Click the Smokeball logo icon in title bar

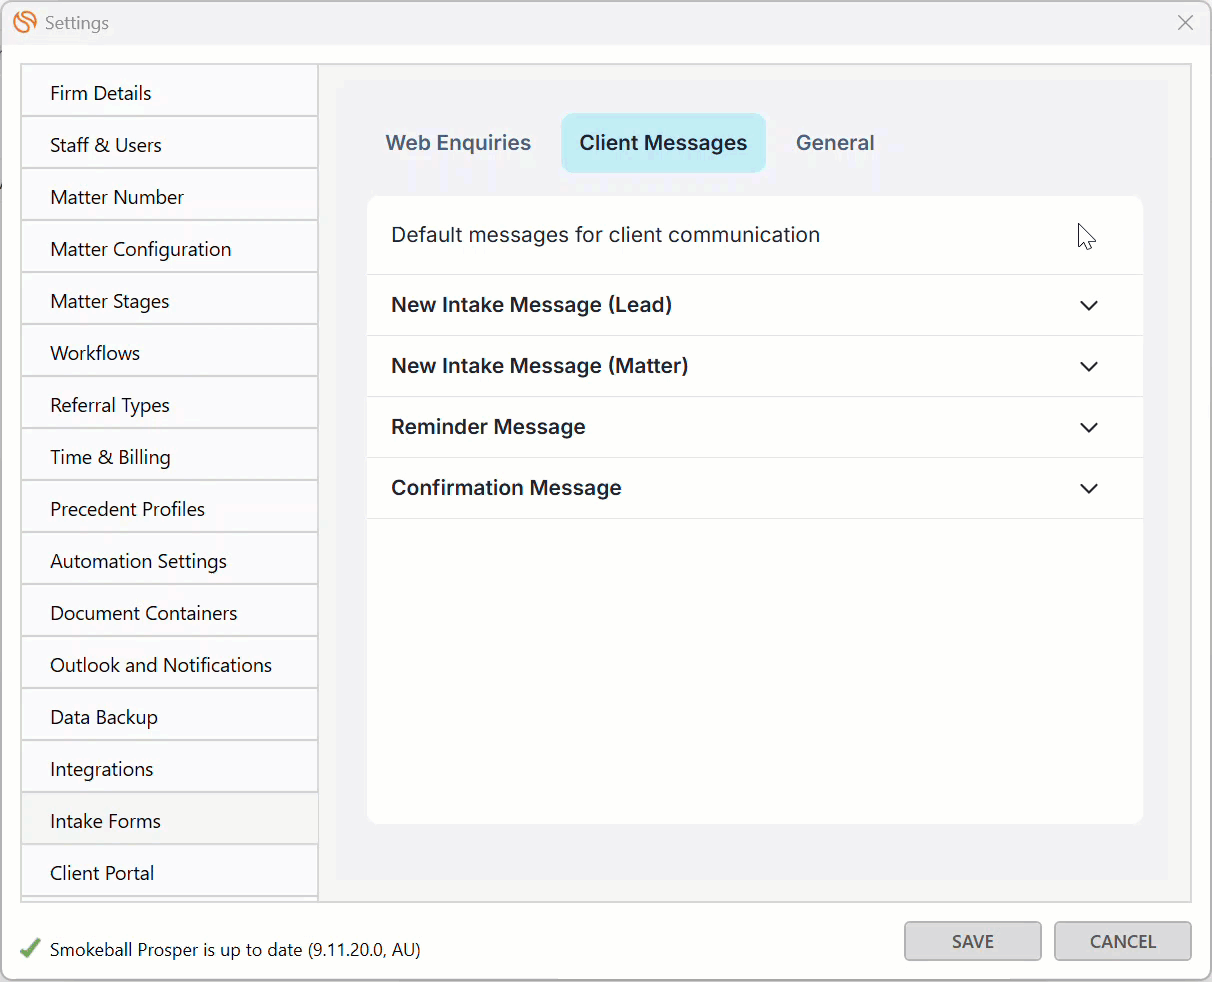tap(24, 22)
